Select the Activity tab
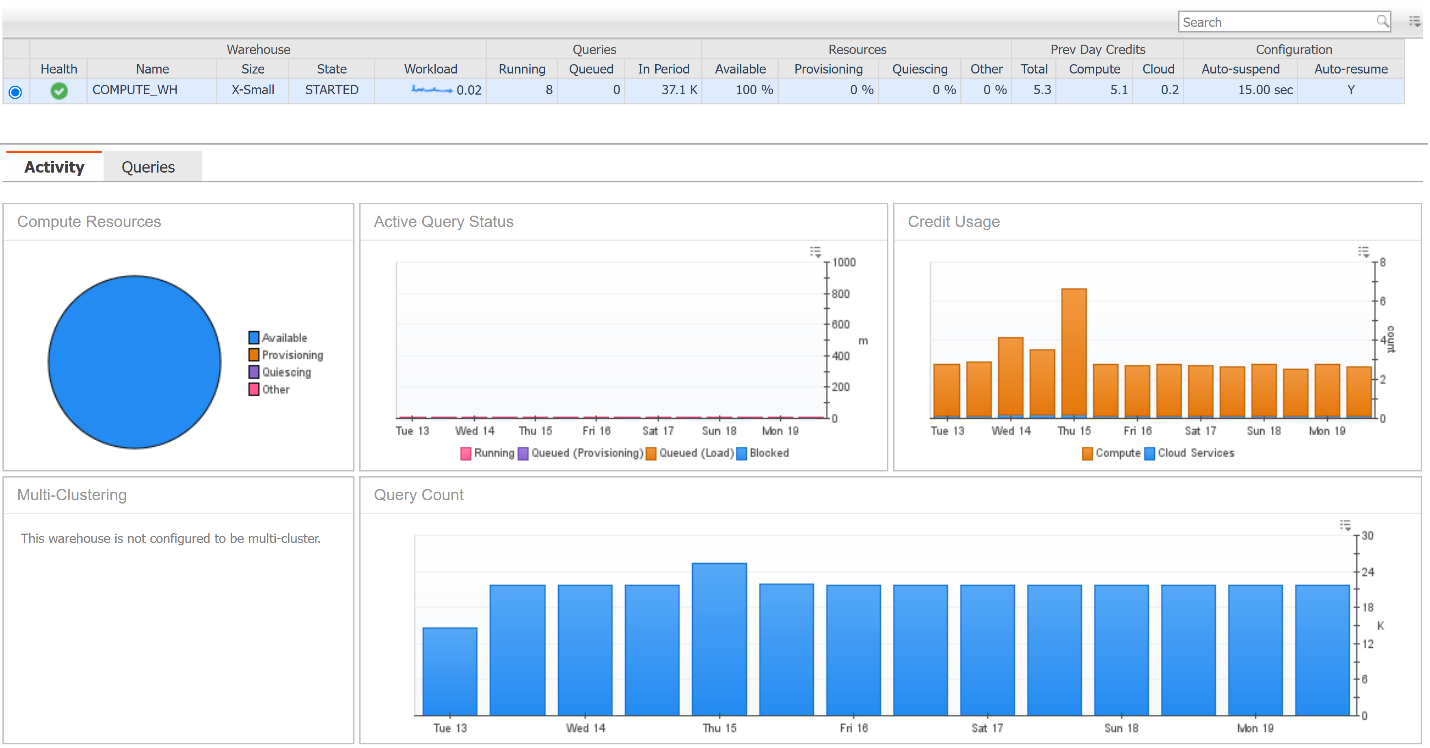 point(54,167)
